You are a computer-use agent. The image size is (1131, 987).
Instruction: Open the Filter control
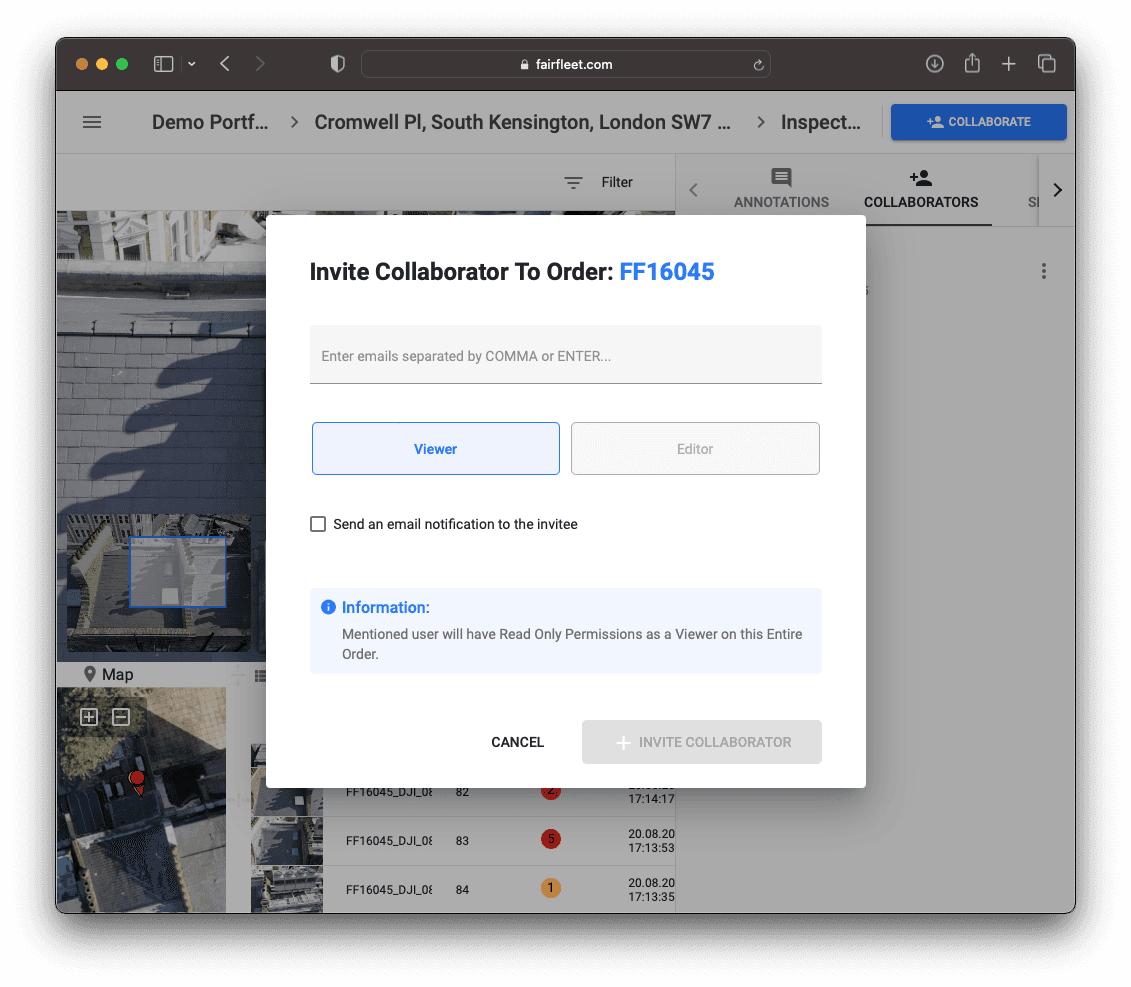(599, 183)
